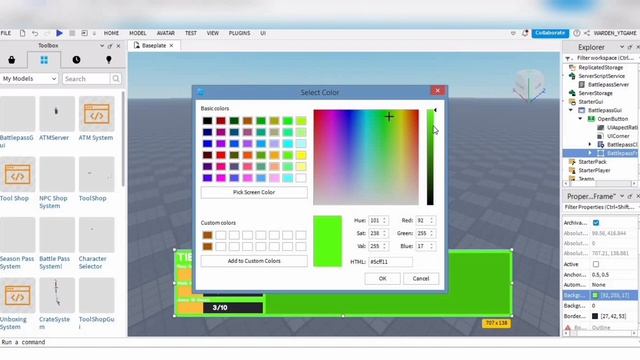Click the Filter workspace field in Explorer
Screen dimensions: 640x360
[606, 58]
